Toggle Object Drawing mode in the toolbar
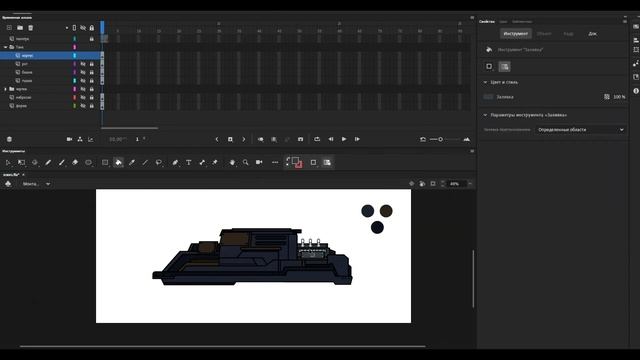 pyautogui.click(x=313, y=162)
